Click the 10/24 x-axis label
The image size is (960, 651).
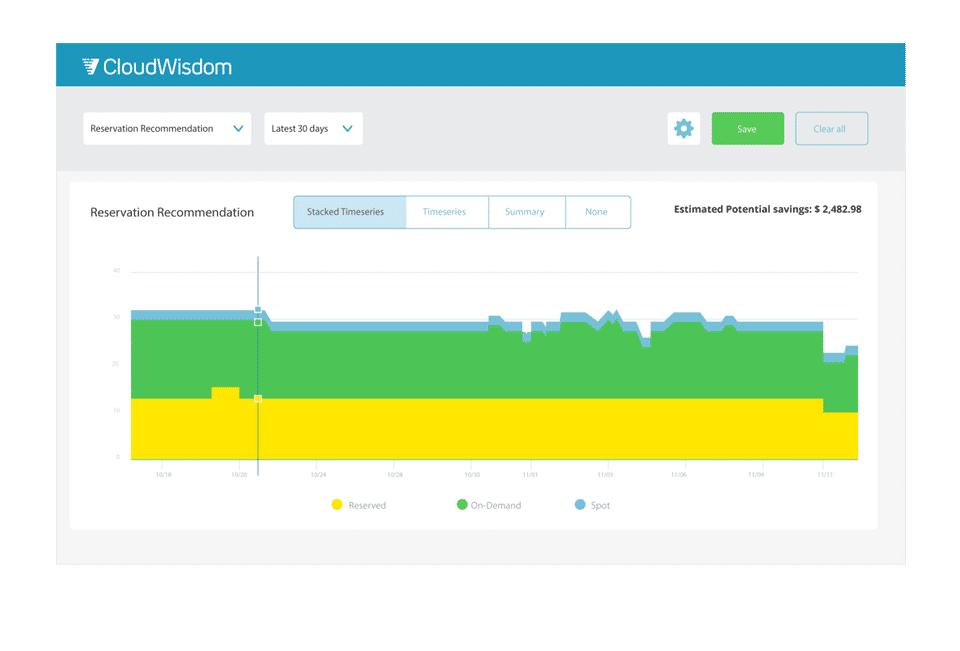tap(318, 475)
